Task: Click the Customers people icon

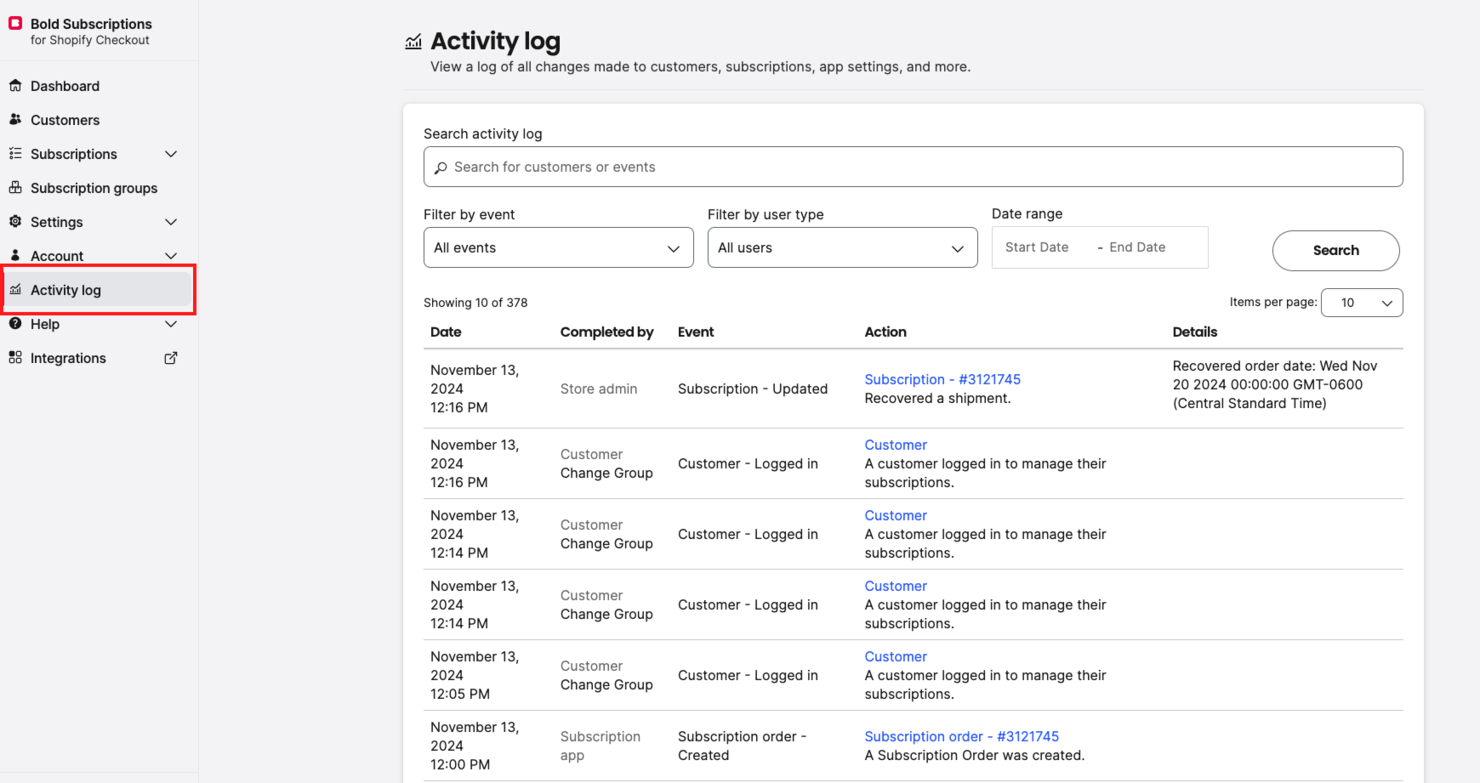Action: (x=16, y=120)
